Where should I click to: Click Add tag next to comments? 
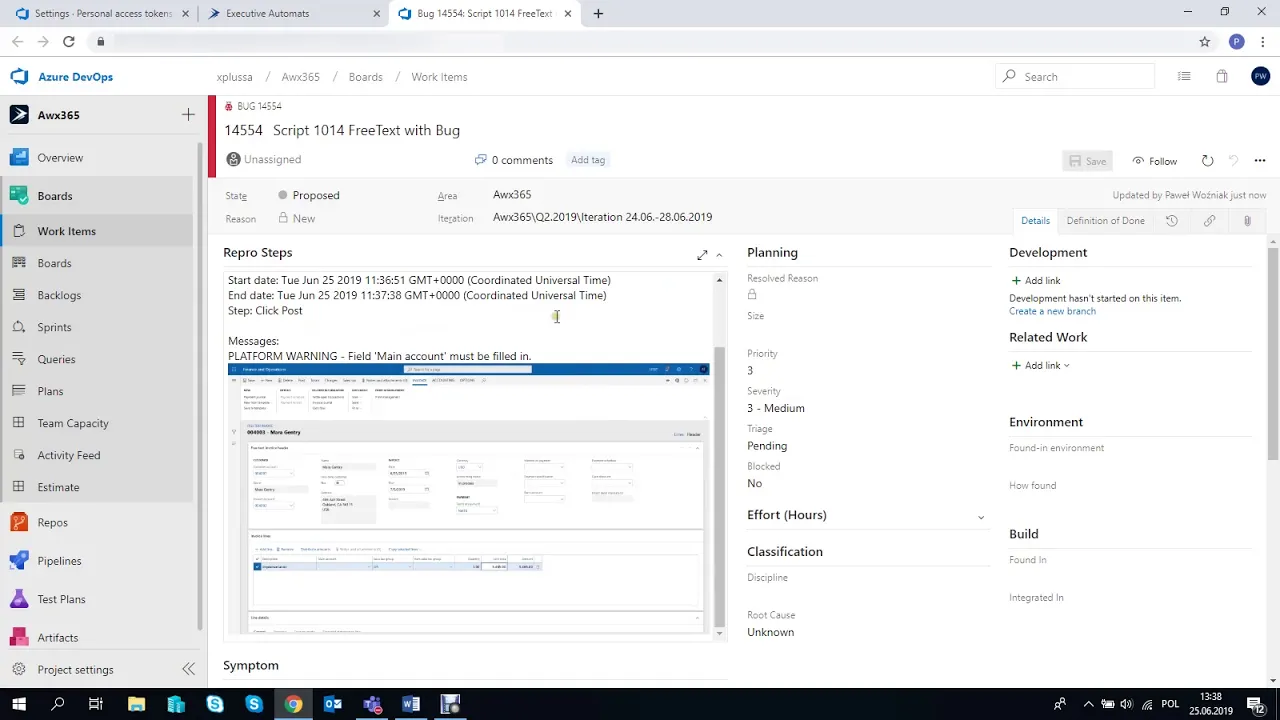tap(587, 160)
